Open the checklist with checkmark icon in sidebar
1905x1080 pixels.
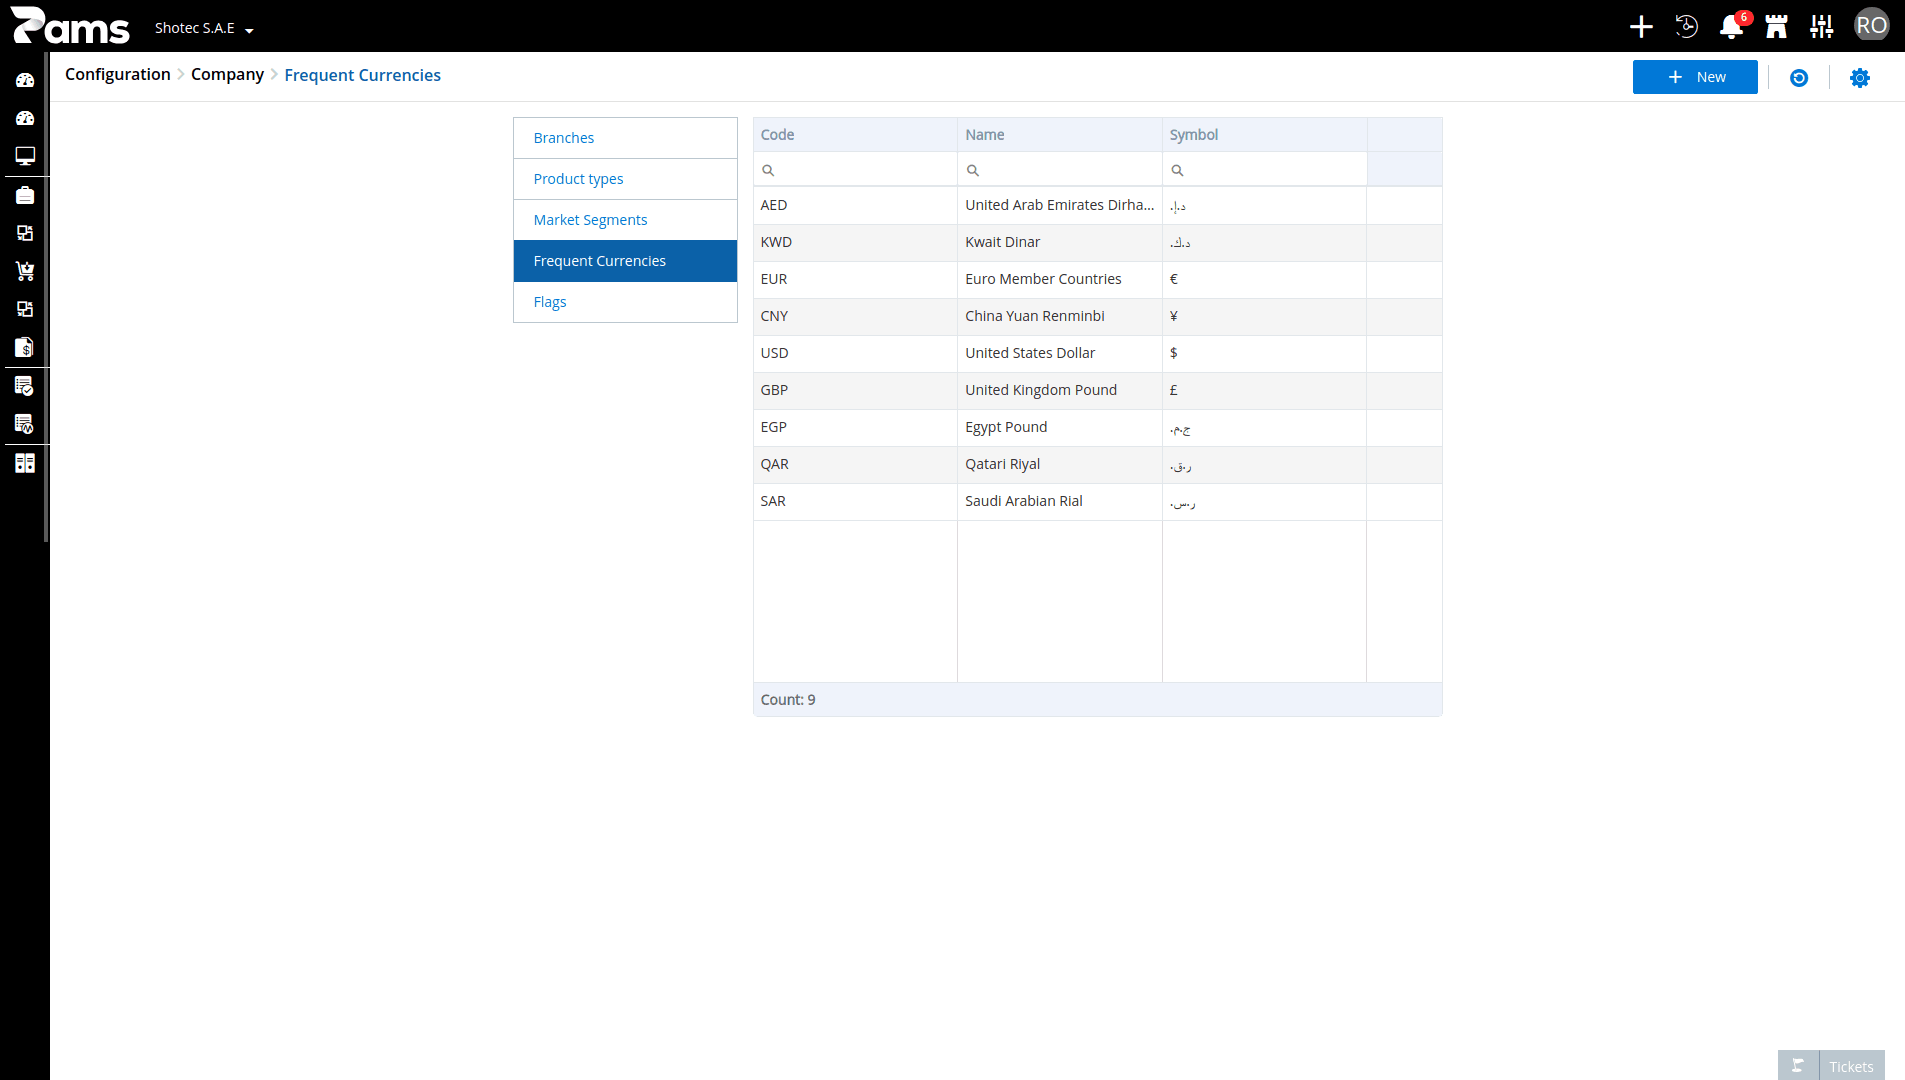(25, 386)
